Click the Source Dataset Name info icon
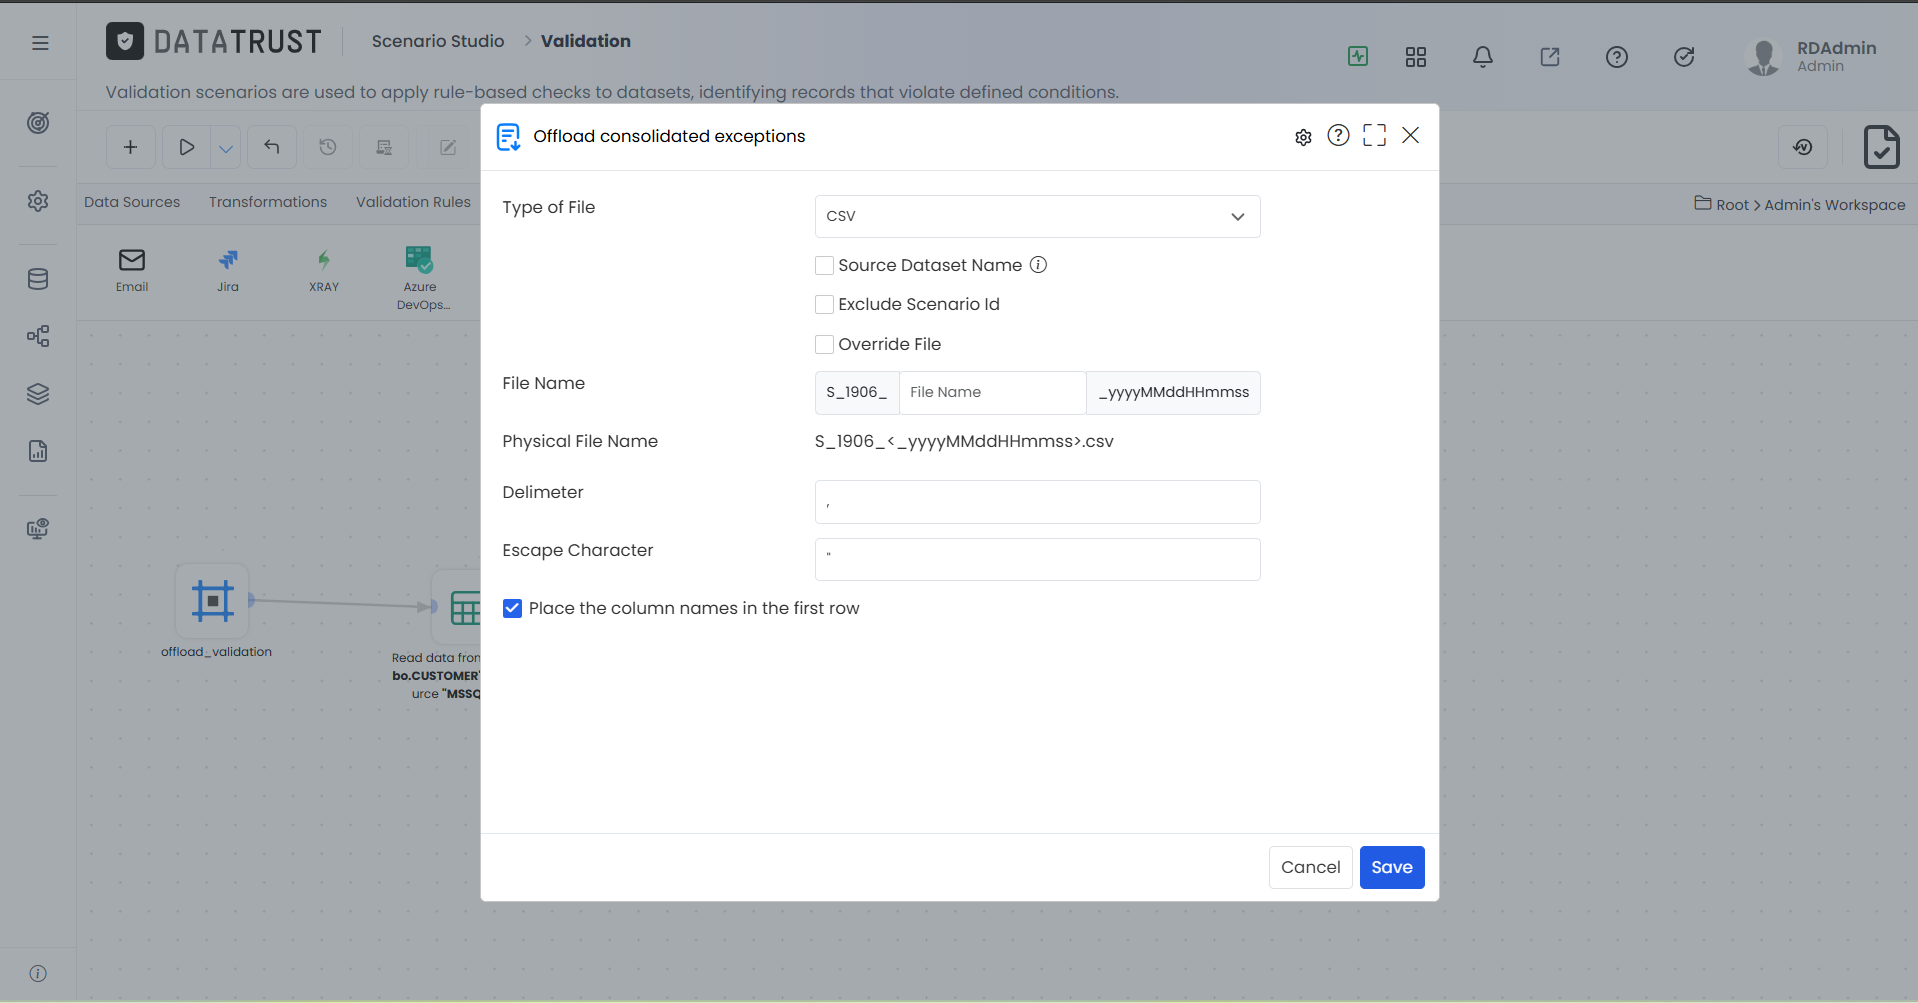The height and width of the screenshot is (1003, 1918). (x=1038, y=265)
